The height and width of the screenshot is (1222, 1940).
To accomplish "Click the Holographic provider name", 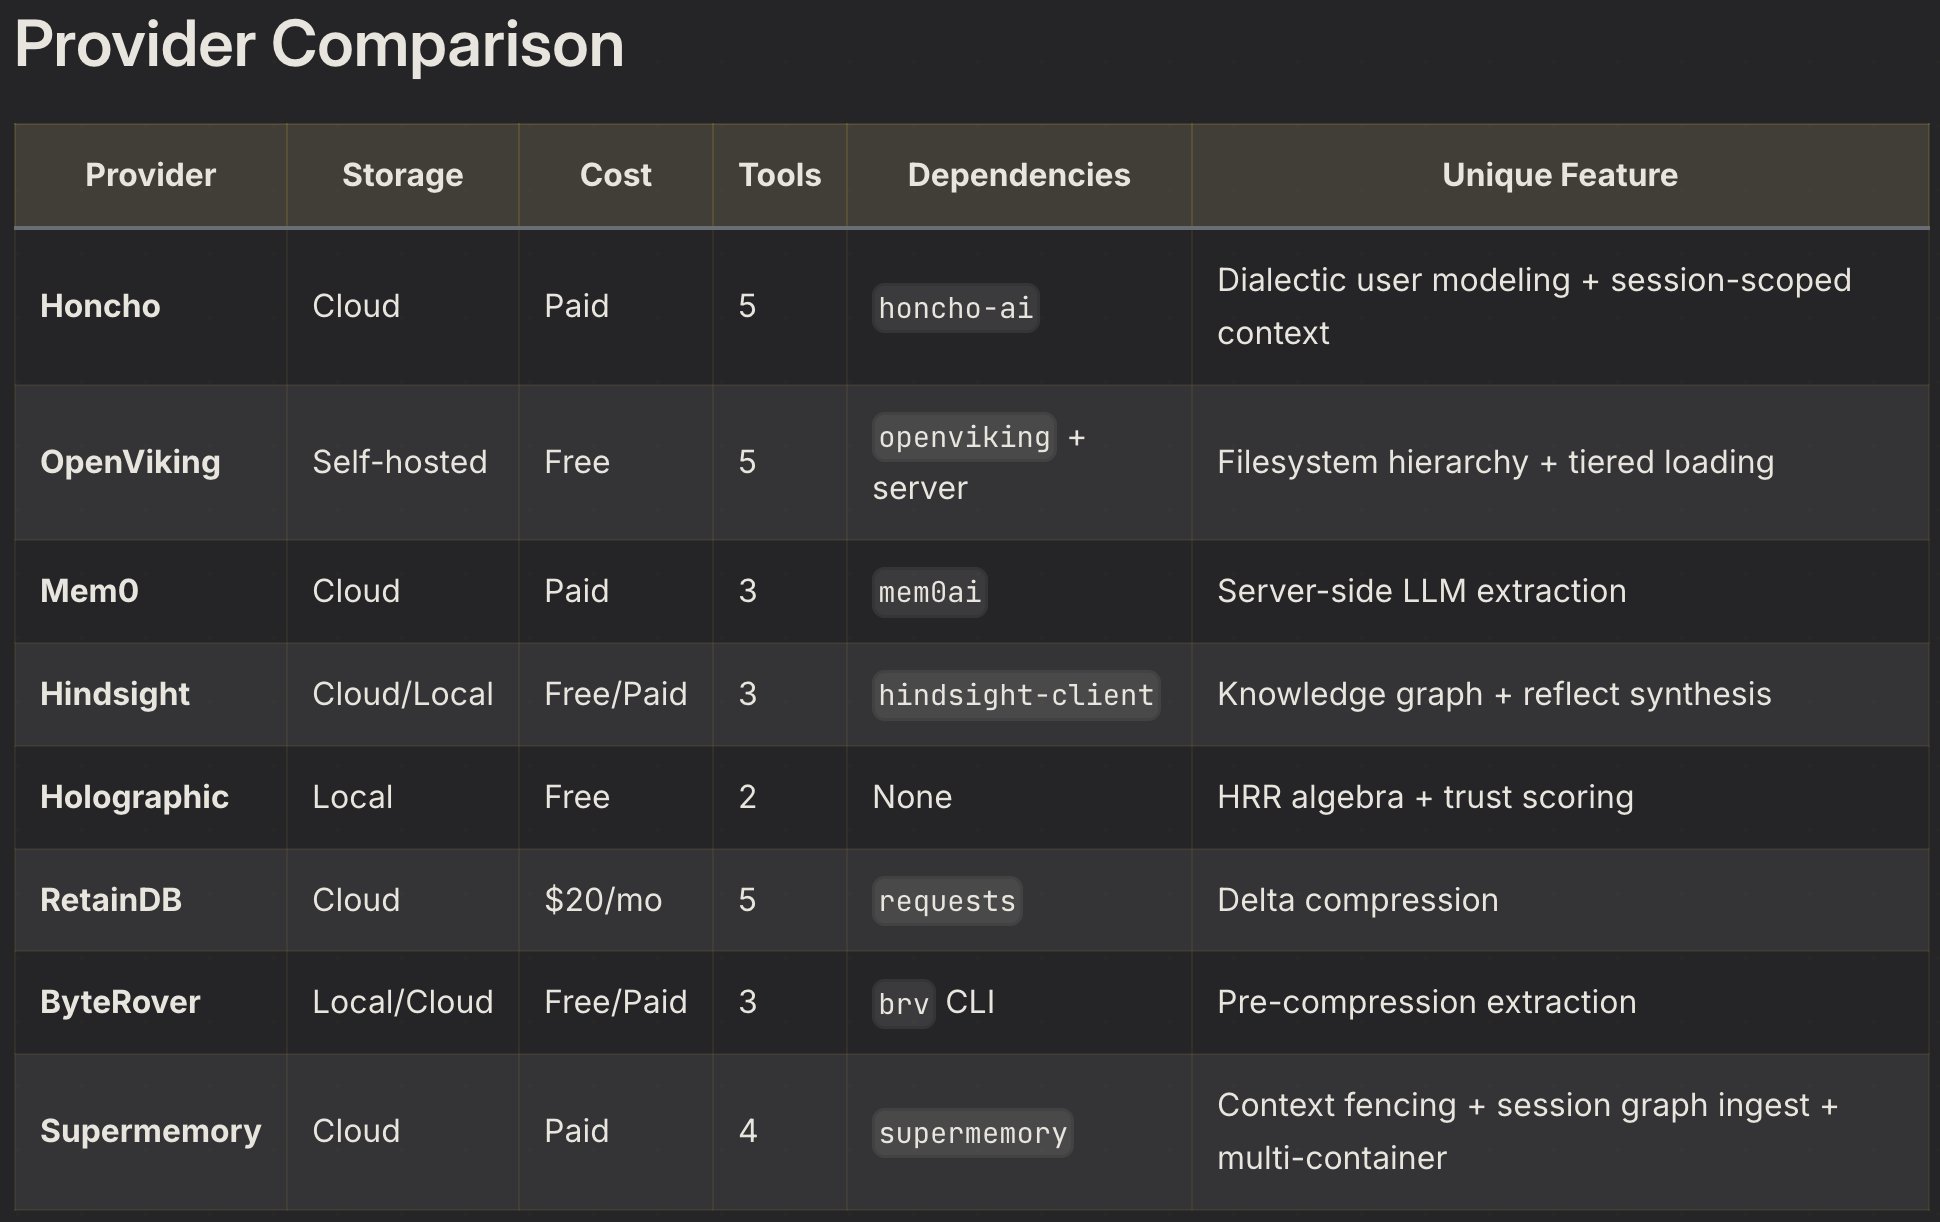I will pos(134,797).
